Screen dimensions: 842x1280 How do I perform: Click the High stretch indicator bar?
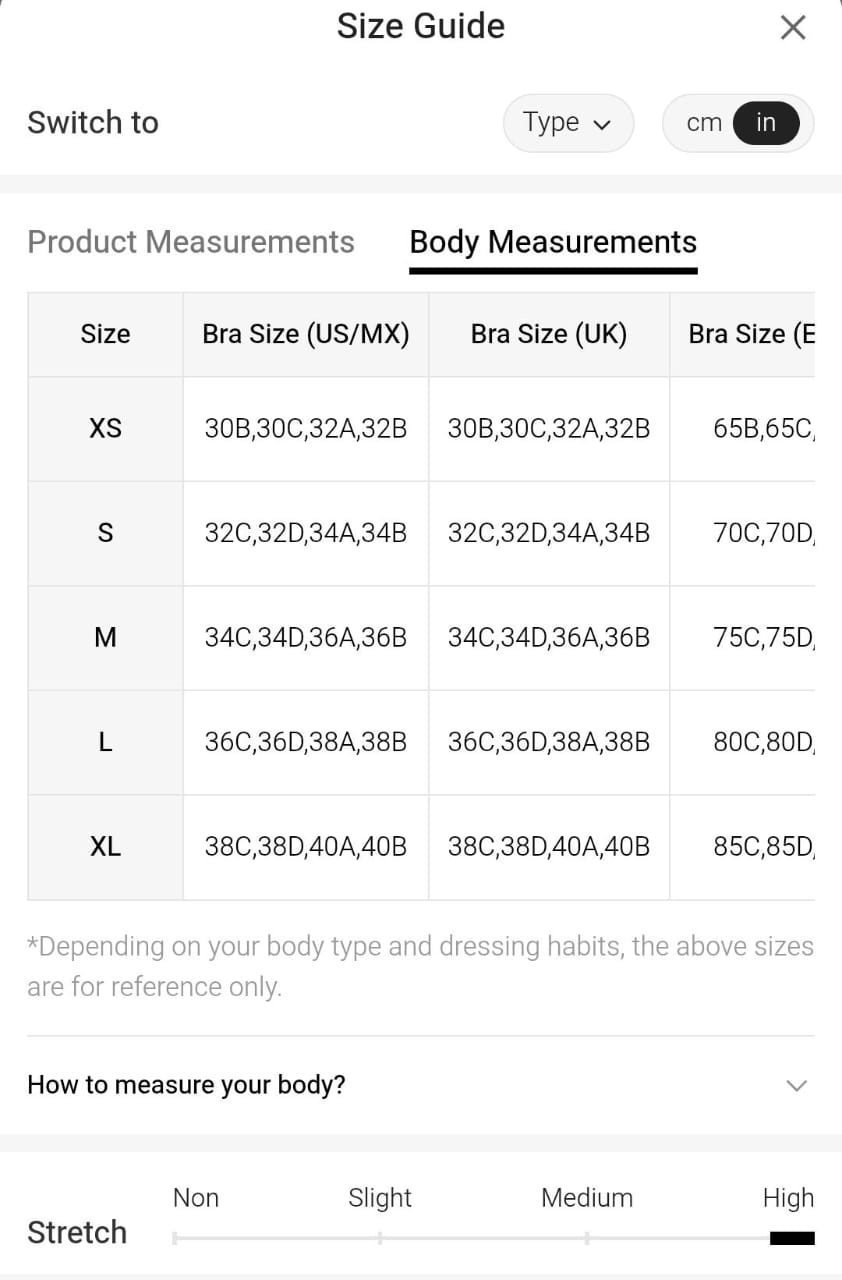click(x=792, y=1238)
